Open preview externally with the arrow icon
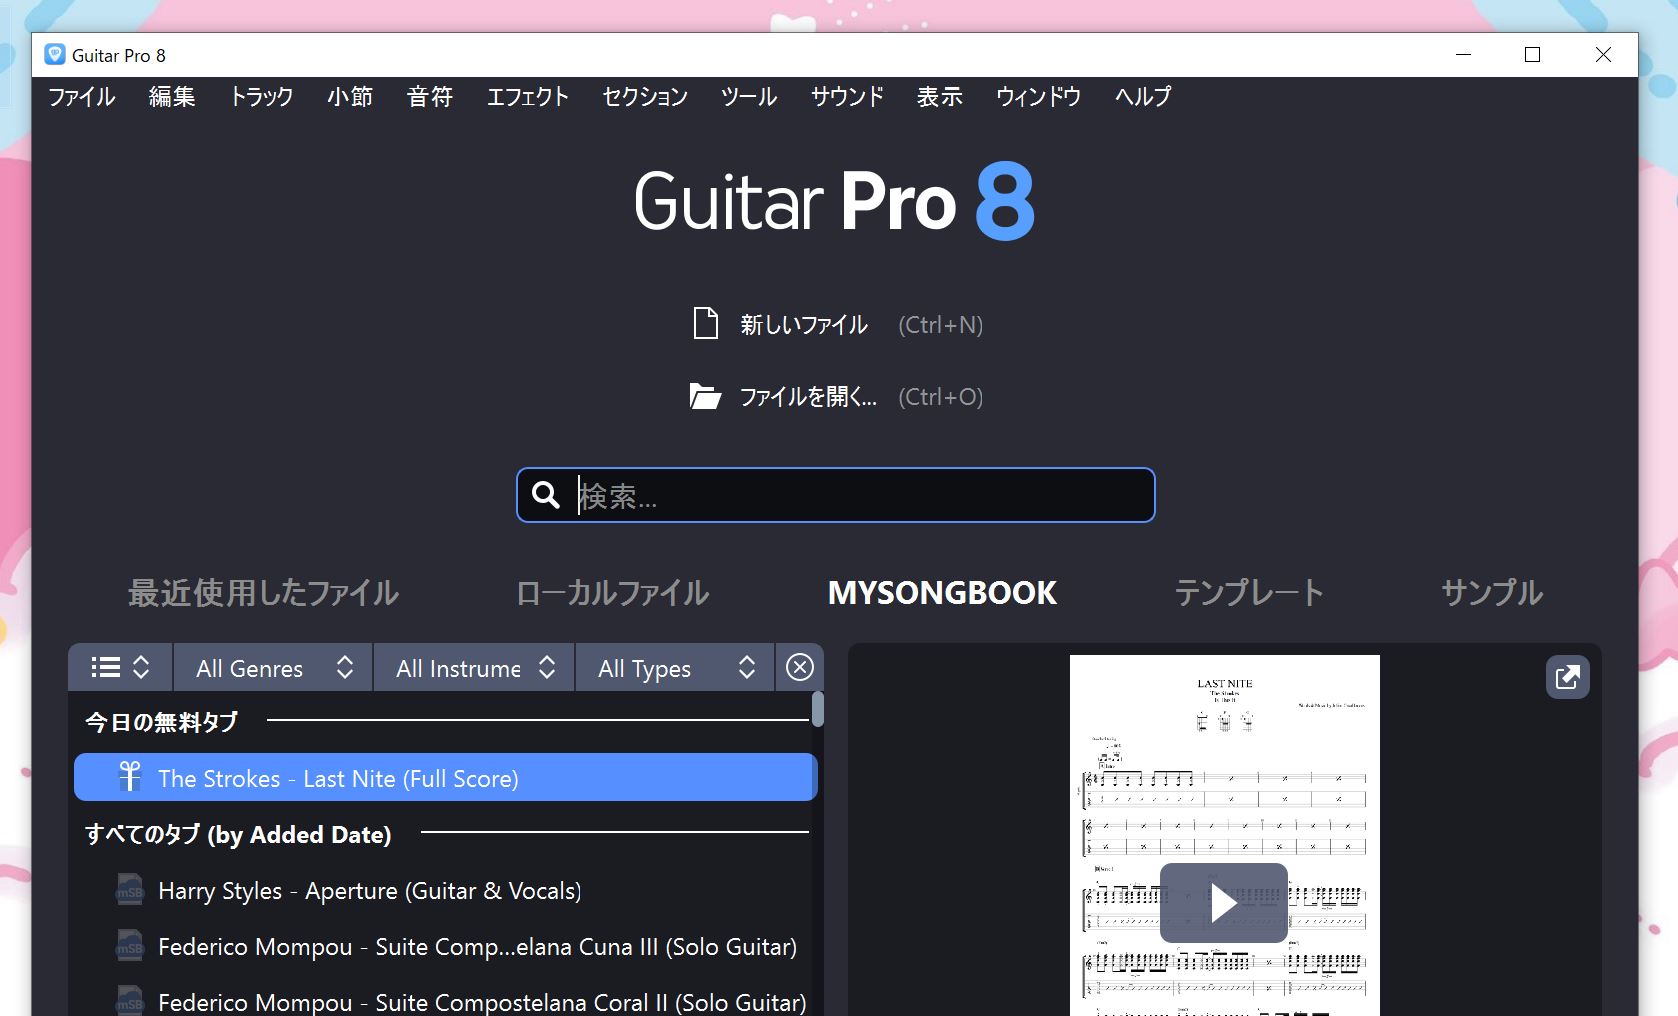Viewport: 1678px width, 1016px height. tap(1567, 677)
